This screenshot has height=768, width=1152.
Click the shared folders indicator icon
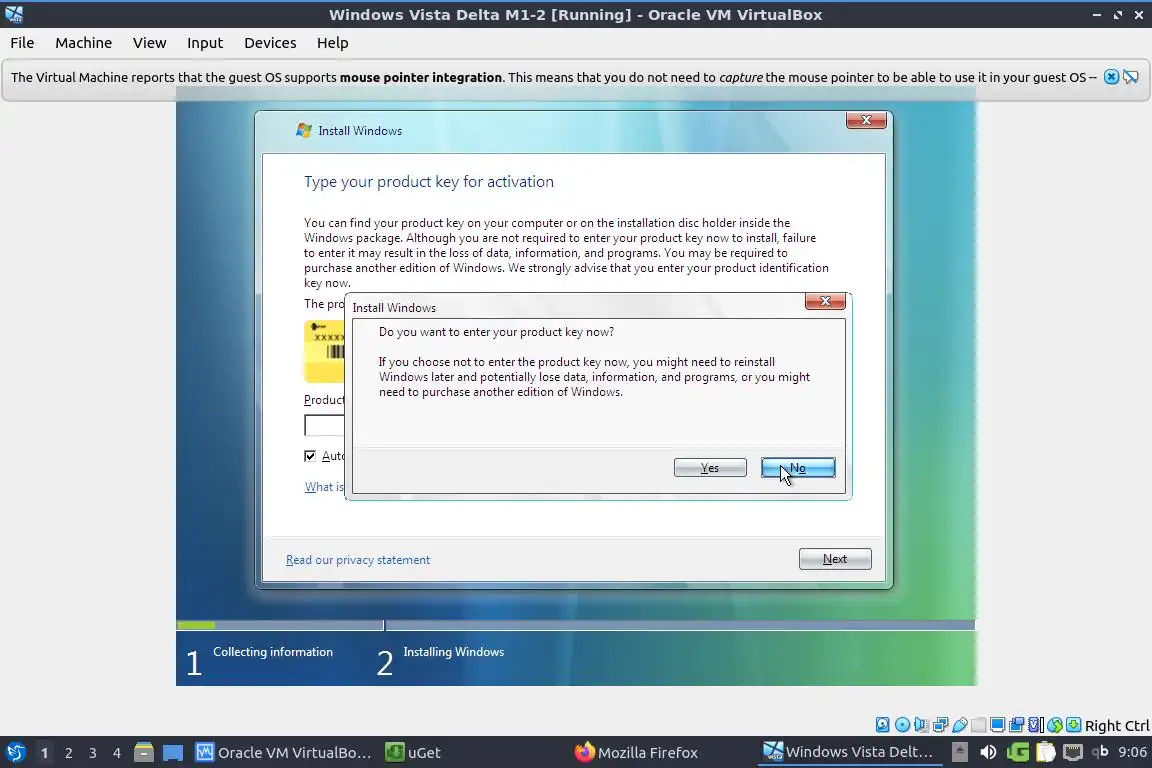[979, 725]
